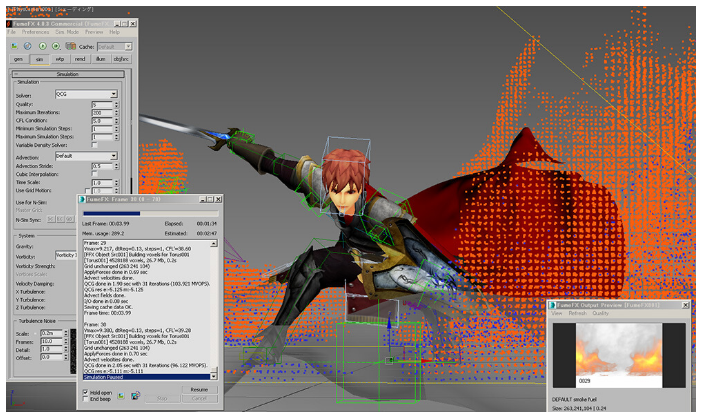This screenshot has width=701, height=417.
Task: Open Quality menu in Output Preview window
Action: pyautogui.click(x=600, y=313)
